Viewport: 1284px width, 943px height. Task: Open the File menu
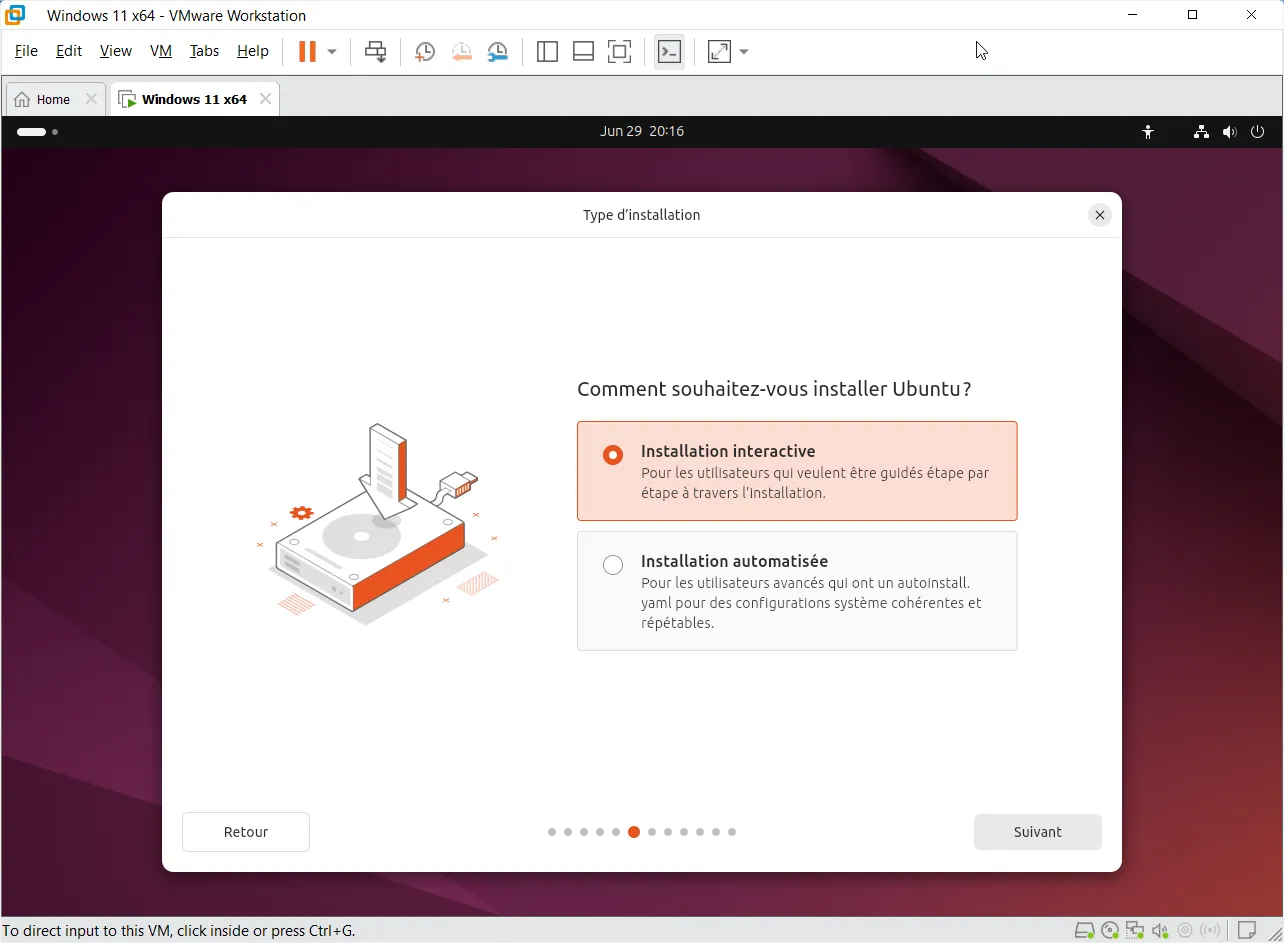coord(26,51)
